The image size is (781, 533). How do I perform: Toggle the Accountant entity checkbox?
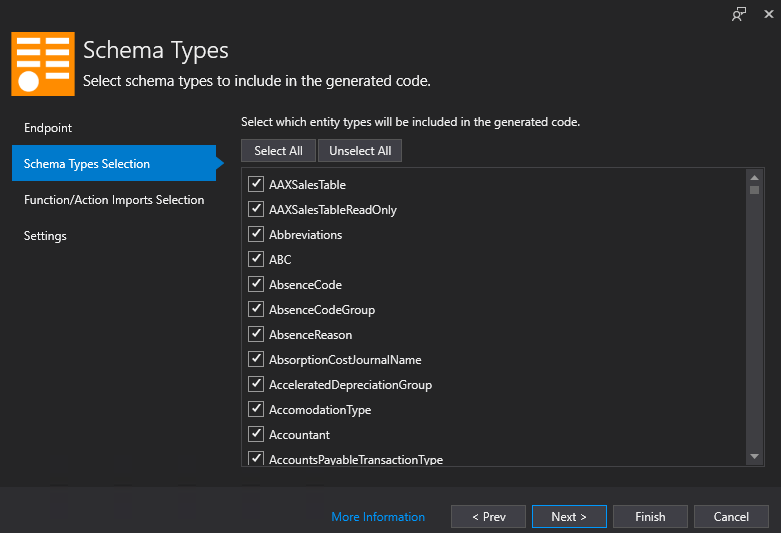tap(256, 434)
